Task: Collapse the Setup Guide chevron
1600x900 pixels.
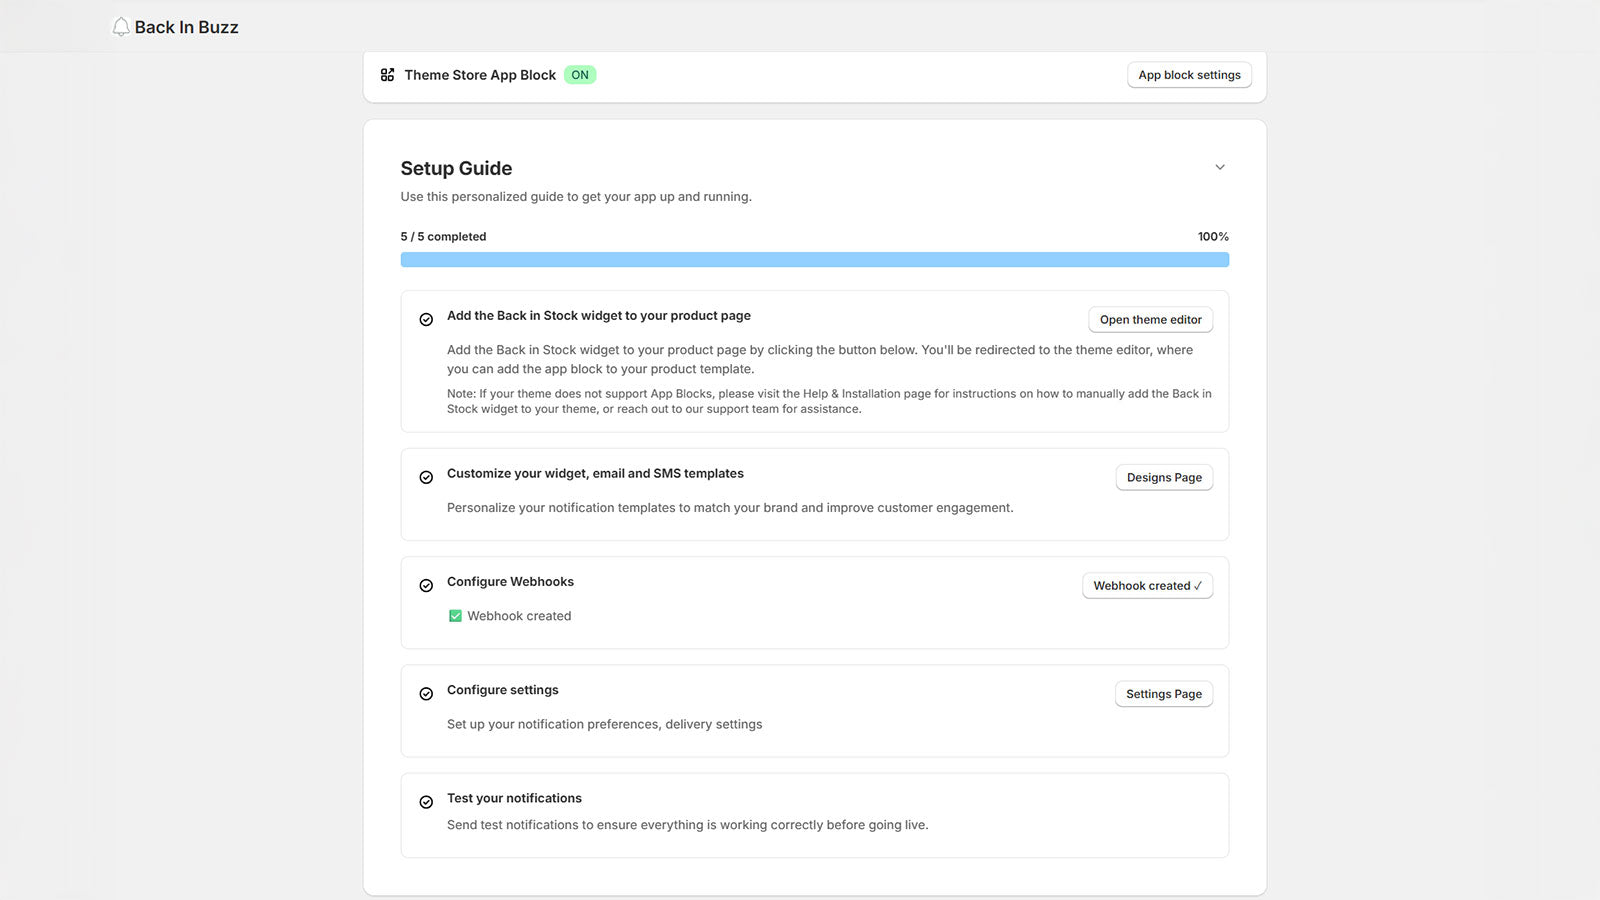Action: pyautogui.click(x=1220, y=167)
